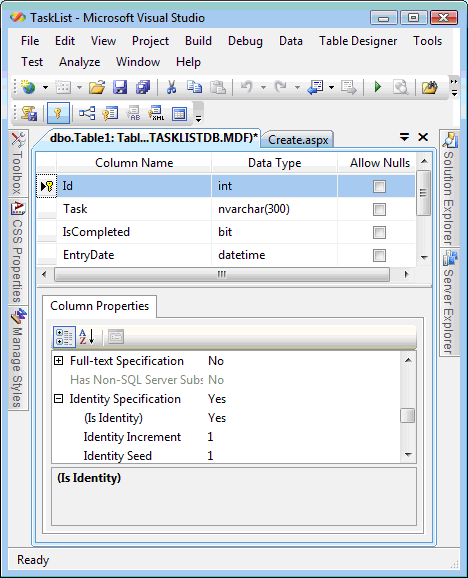Viewport: 468px width, 578px height.
Task: Click the Paste clipboard icon
Action: coord(218,87)
